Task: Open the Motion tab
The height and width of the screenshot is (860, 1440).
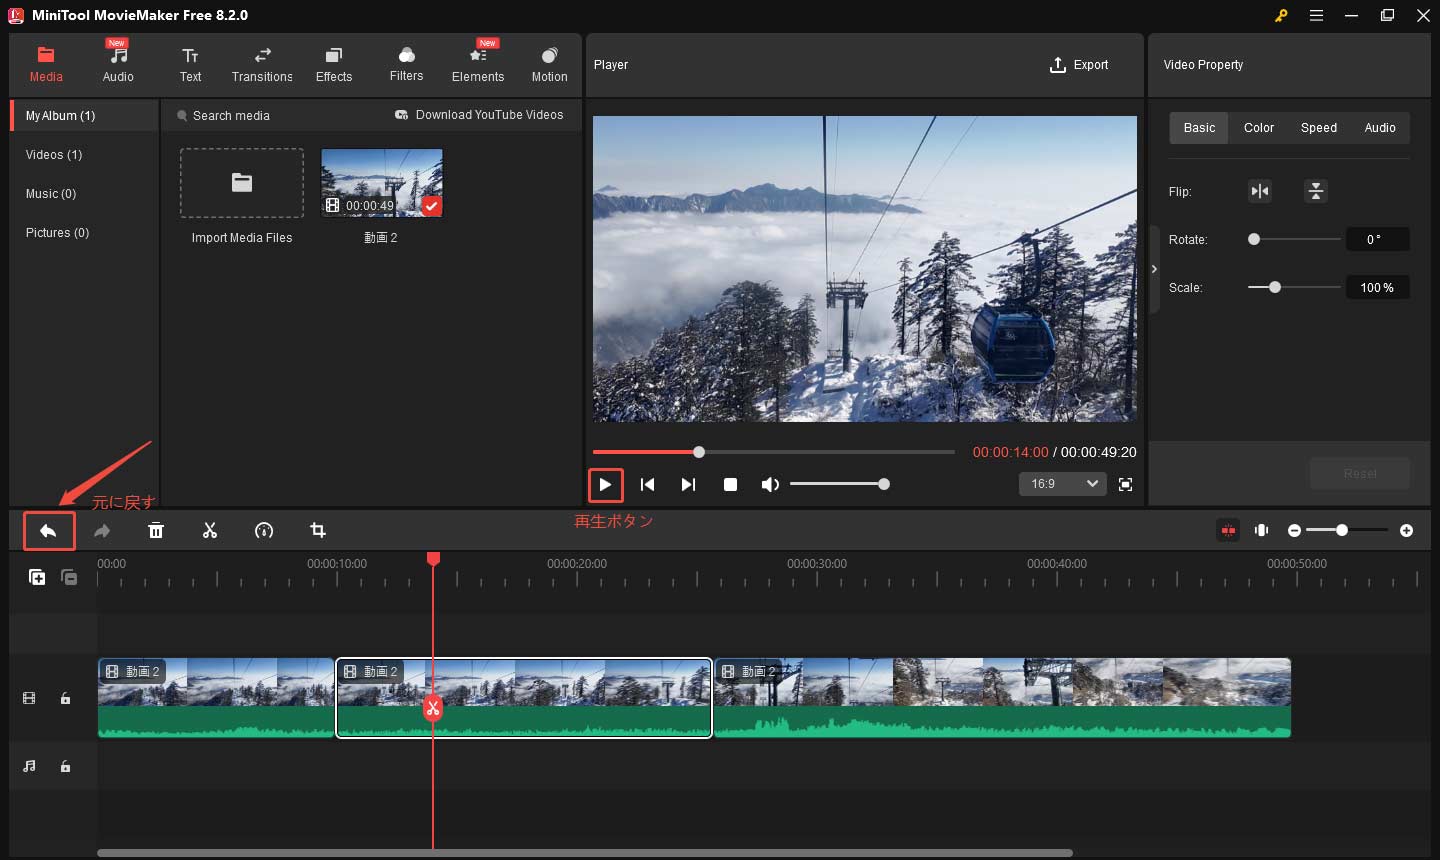Action: click(x=549, y=64)
